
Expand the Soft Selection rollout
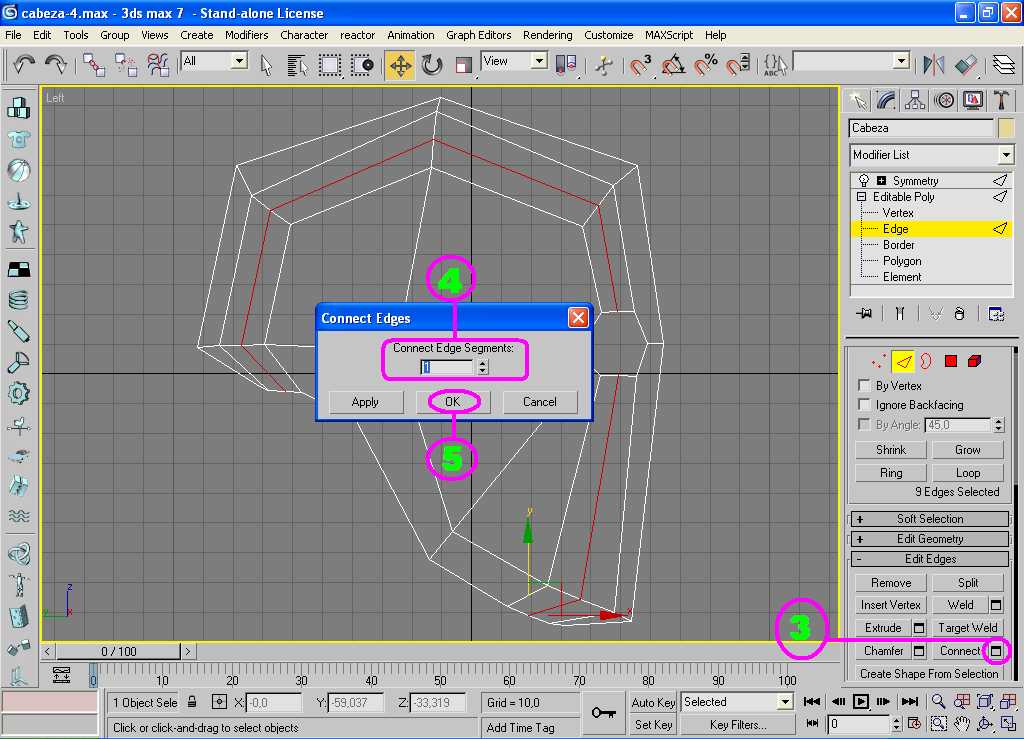pos(930,519)
